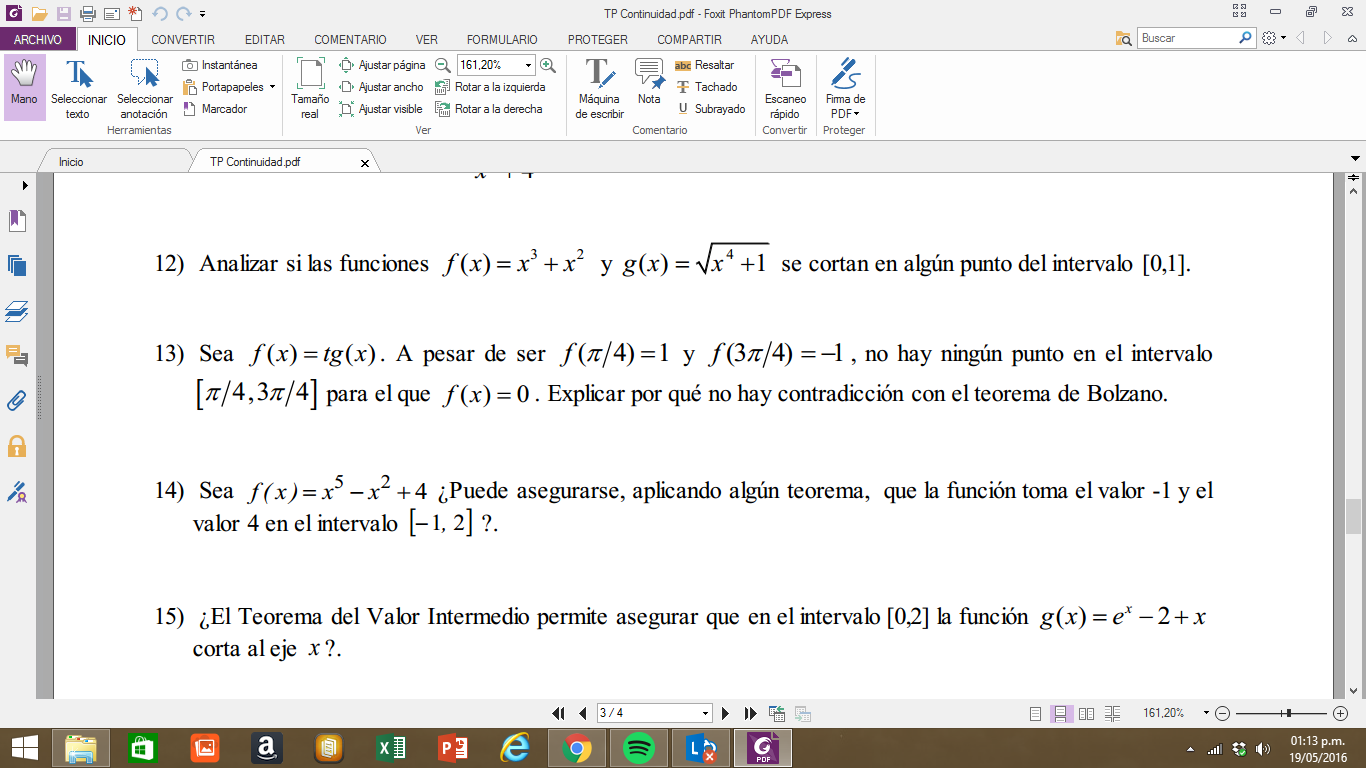
Task: Click the Escaneo rápido icon
Action: (x=785, y=89)
